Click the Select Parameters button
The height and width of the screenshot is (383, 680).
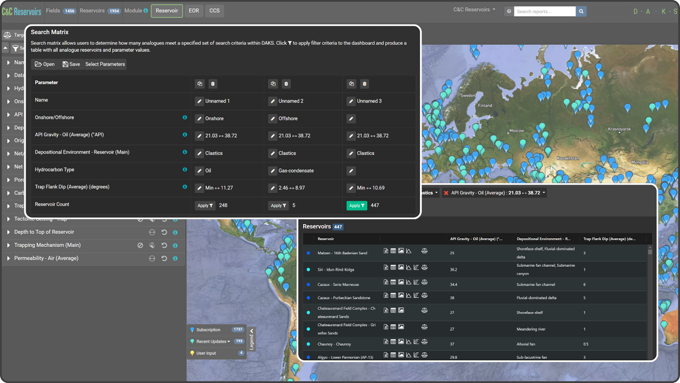(x=105, y=64)
